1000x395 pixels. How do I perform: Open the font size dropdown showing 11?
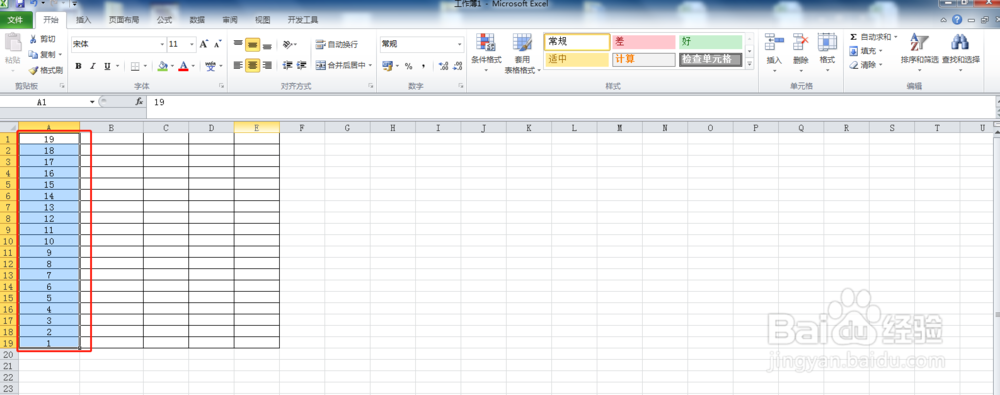[192, 45]
